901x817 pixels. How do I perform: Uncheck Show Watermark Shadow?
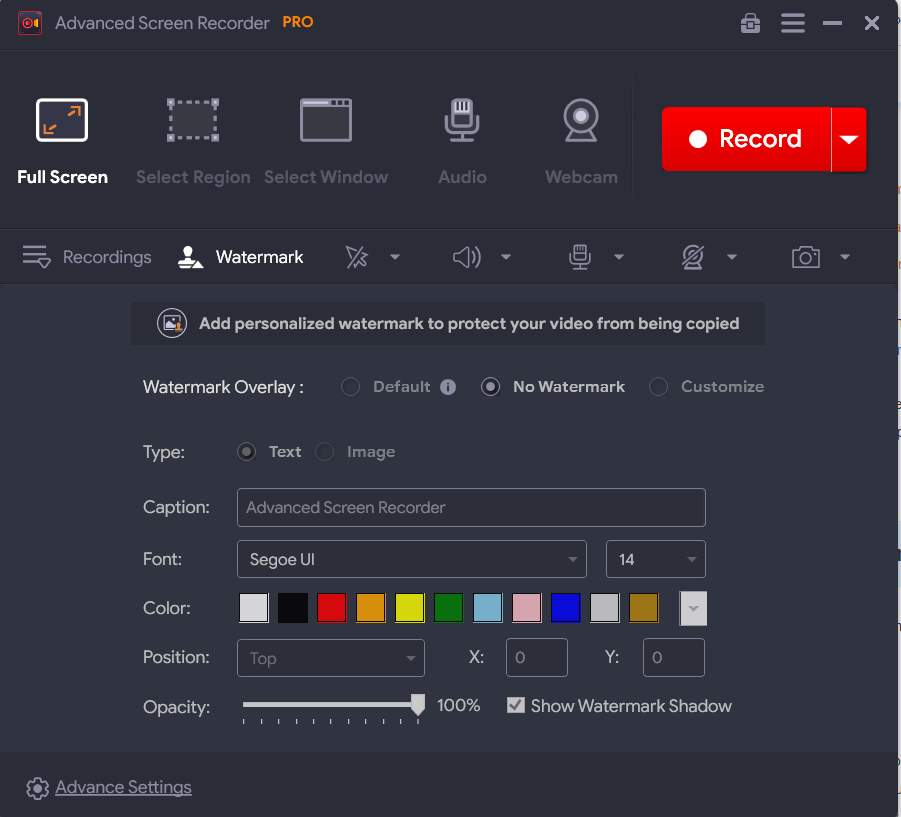pyautogui.click(x=516, y=705)
